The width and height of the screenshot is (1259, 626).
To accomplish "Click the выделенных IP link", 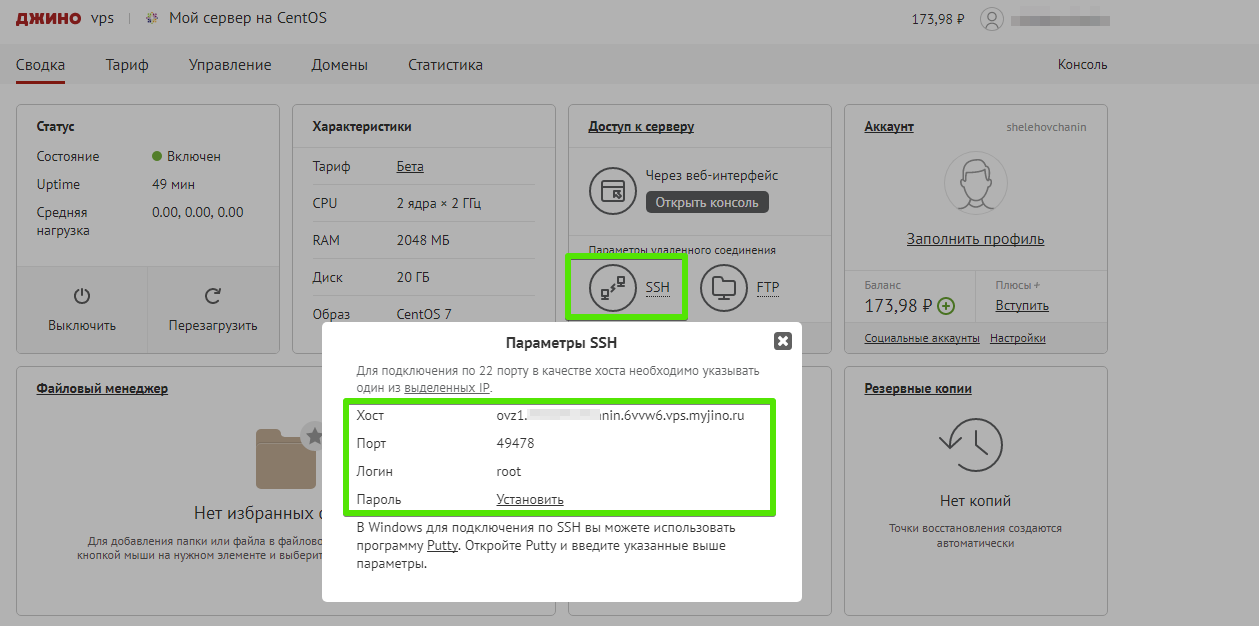I will coord(447,387).
